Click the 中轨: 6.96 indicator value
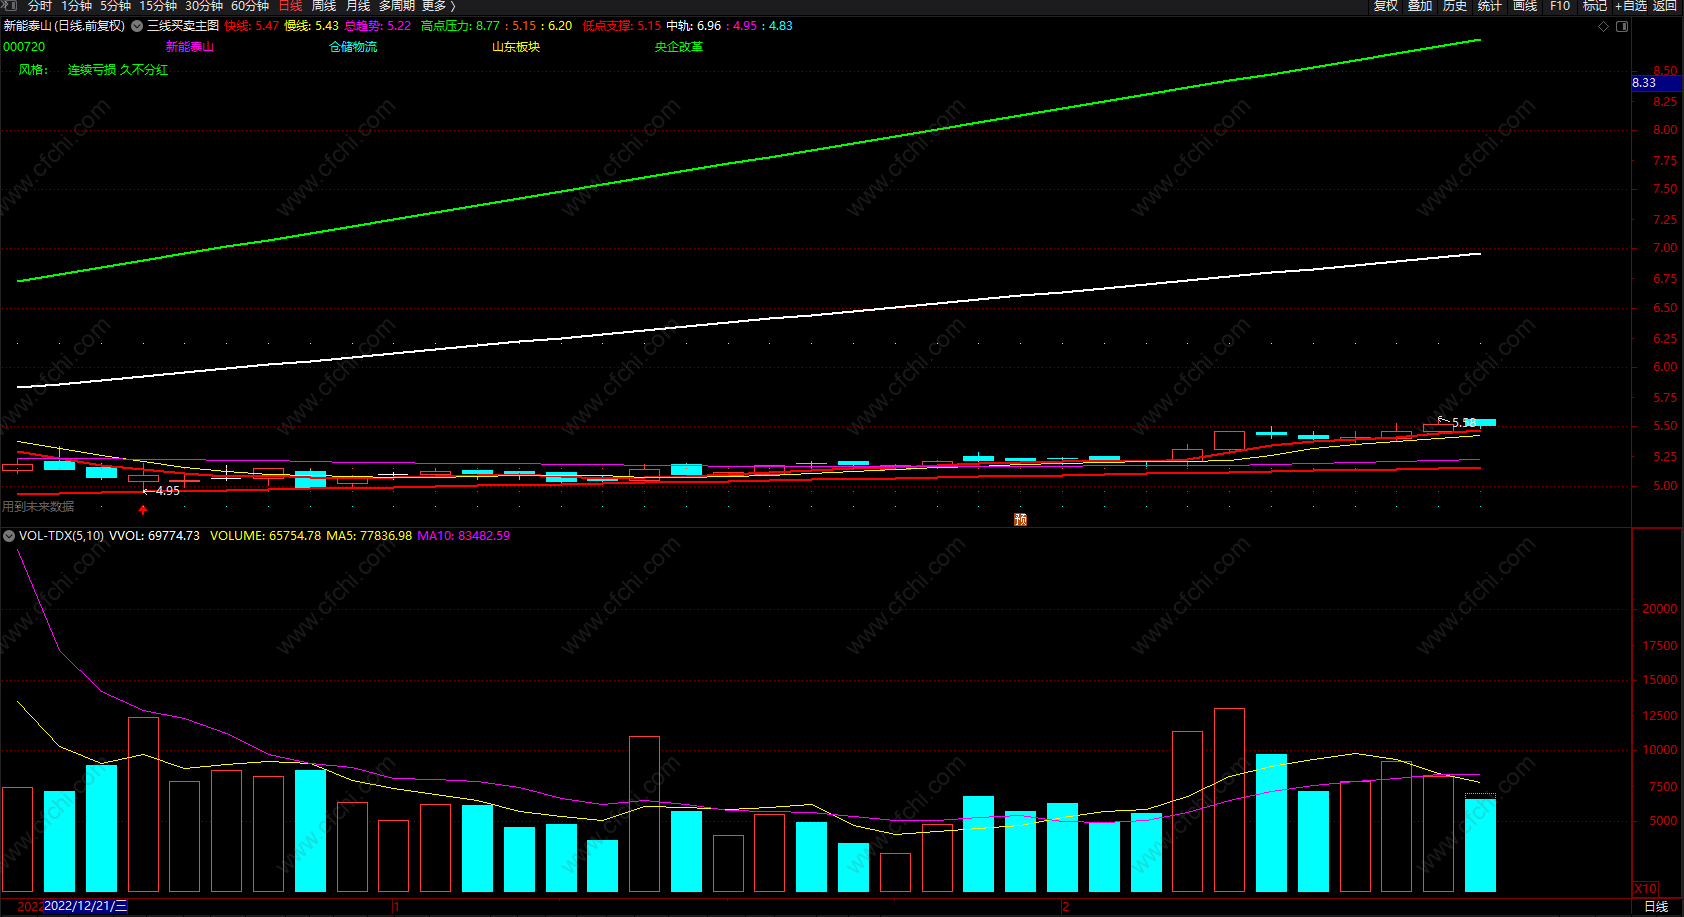This screenshot has width=1684, height=917. [693, 26]
